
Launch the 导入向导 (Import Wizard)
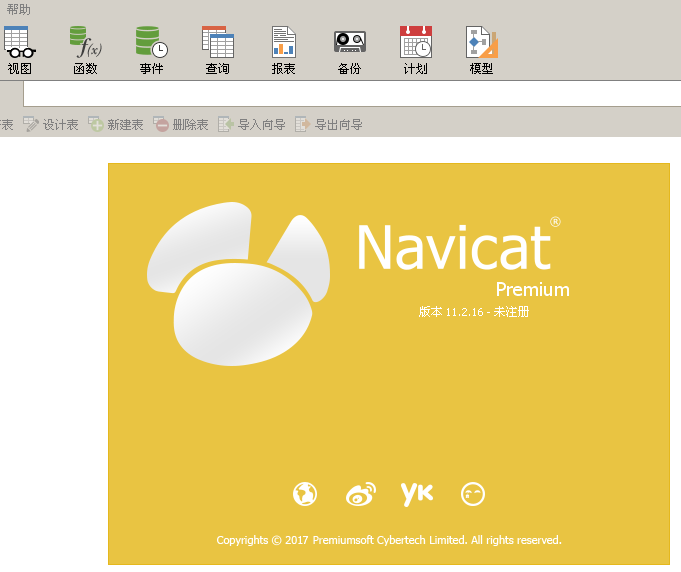(251, 125)
